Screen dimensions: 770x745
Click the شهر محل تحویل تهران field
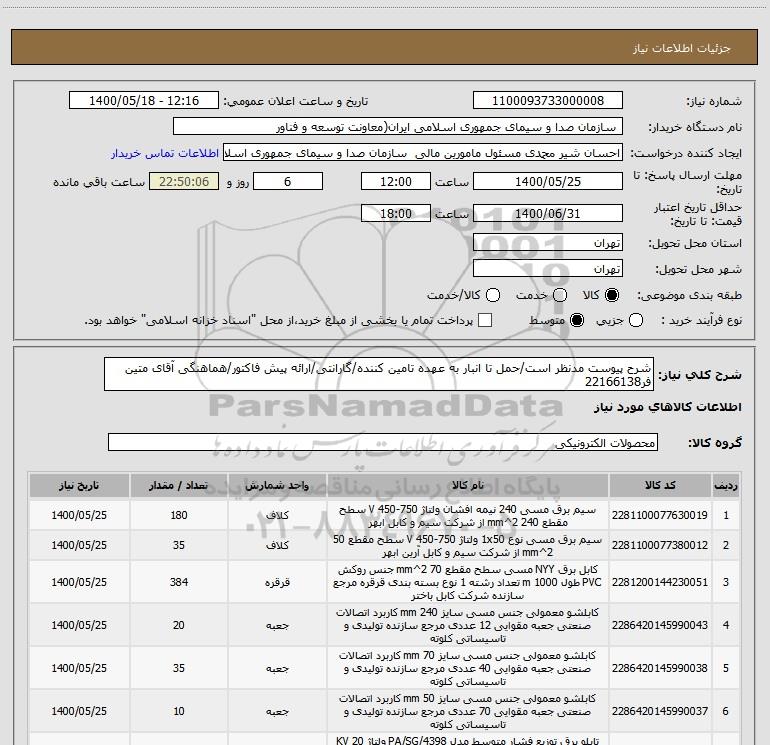pos(548,269)
